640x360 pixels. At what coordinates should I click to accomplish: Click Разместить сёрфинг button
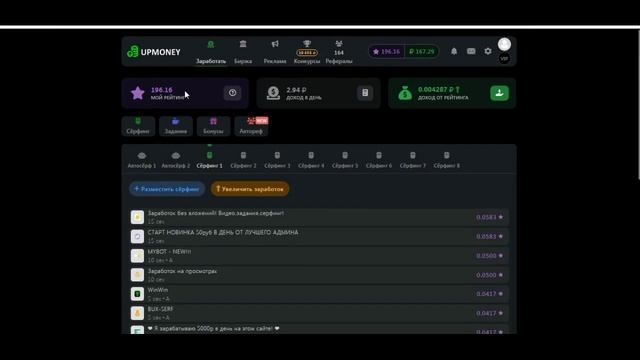(167, 189)
